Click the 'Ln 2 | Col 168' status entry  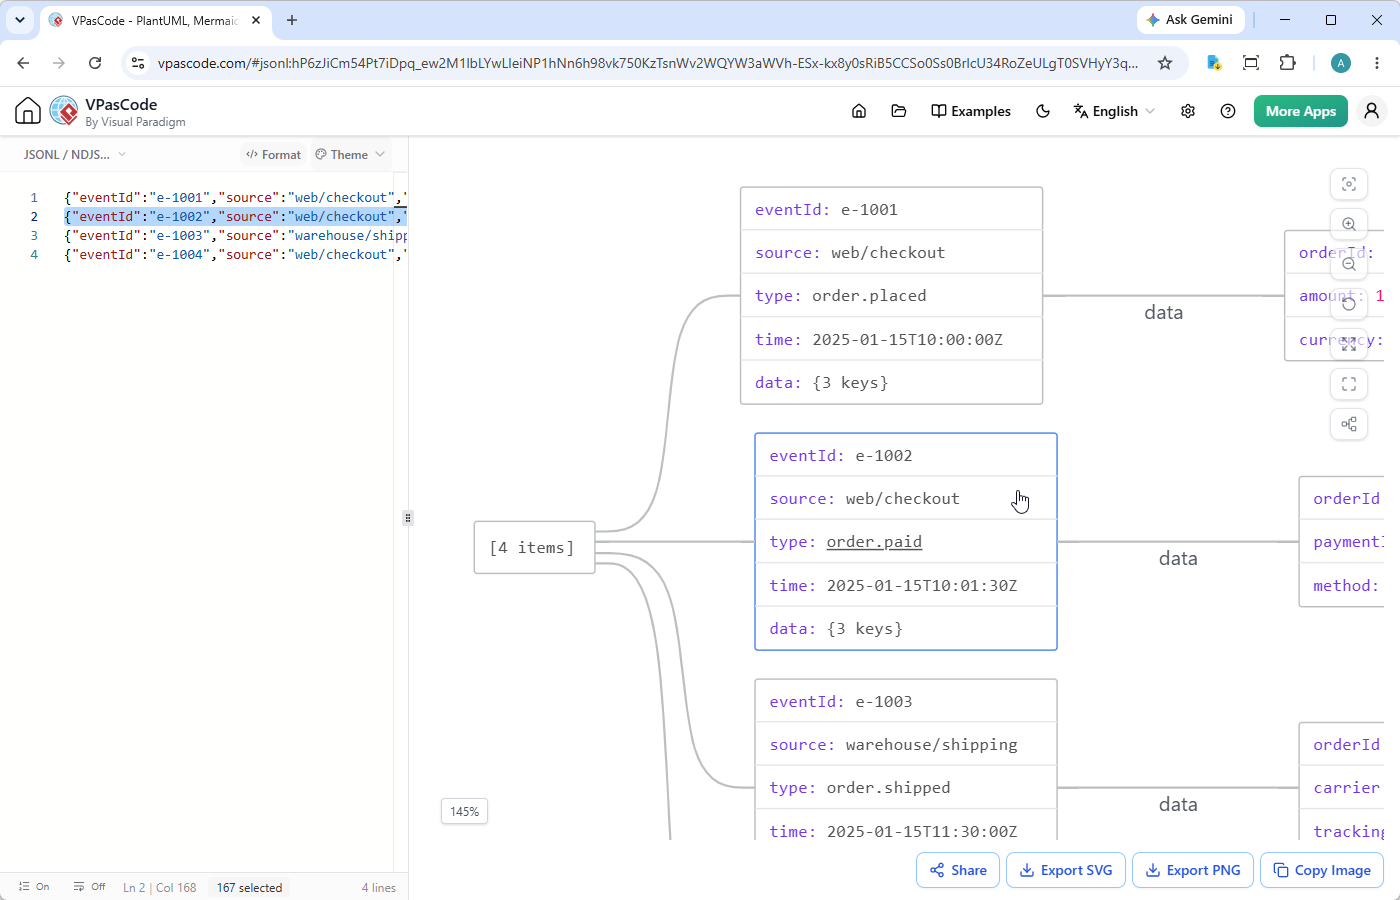[160, 887]
